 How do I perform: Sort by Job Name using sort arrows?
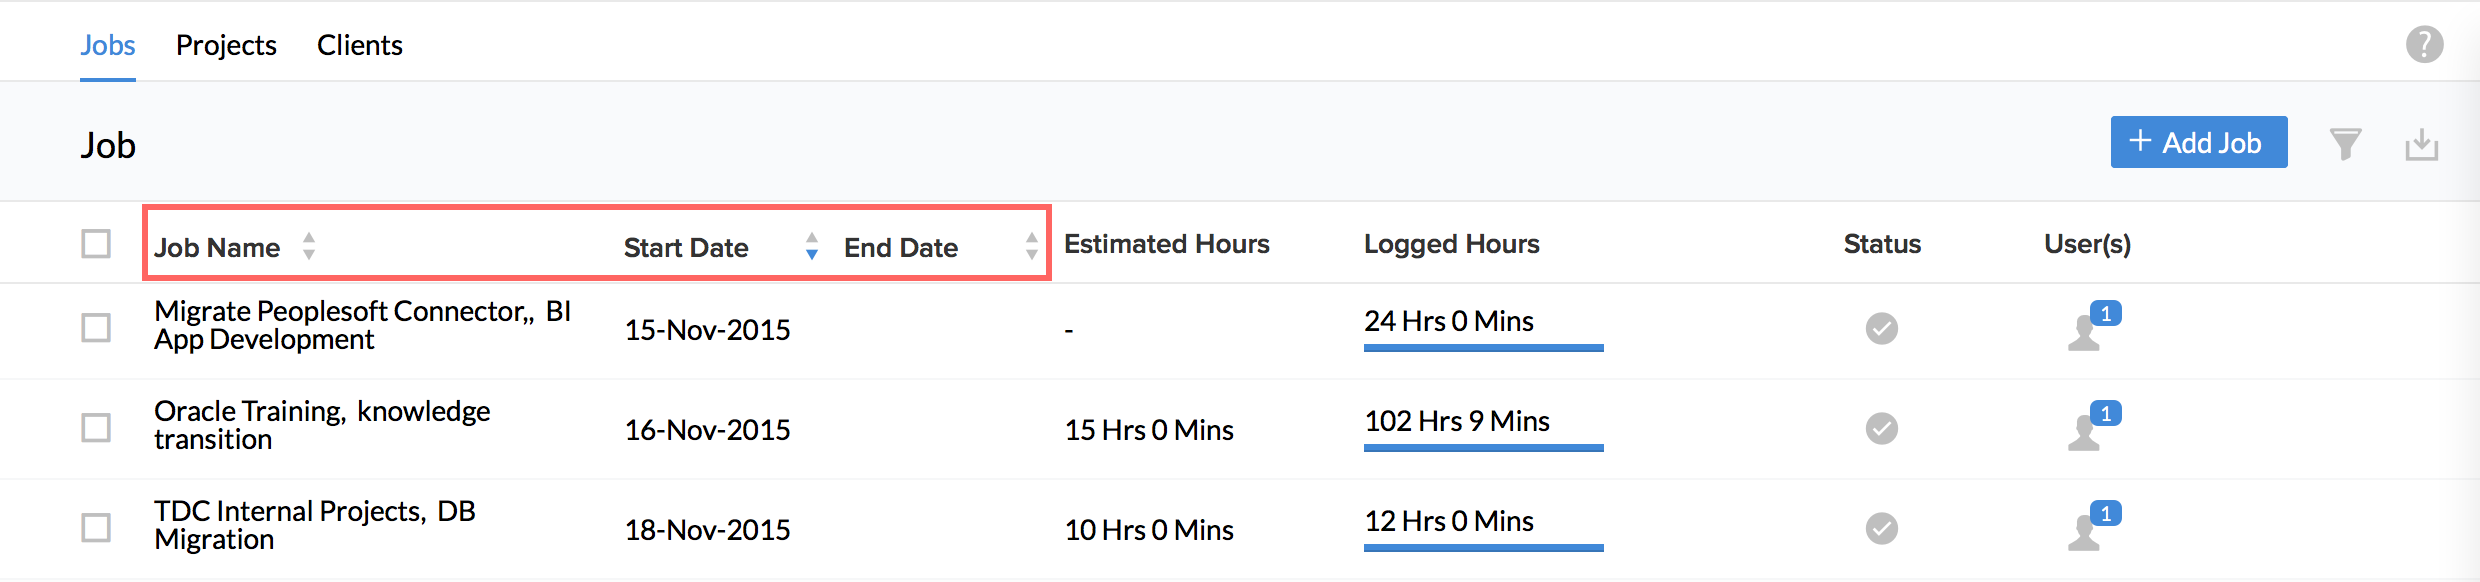[309, 246]
